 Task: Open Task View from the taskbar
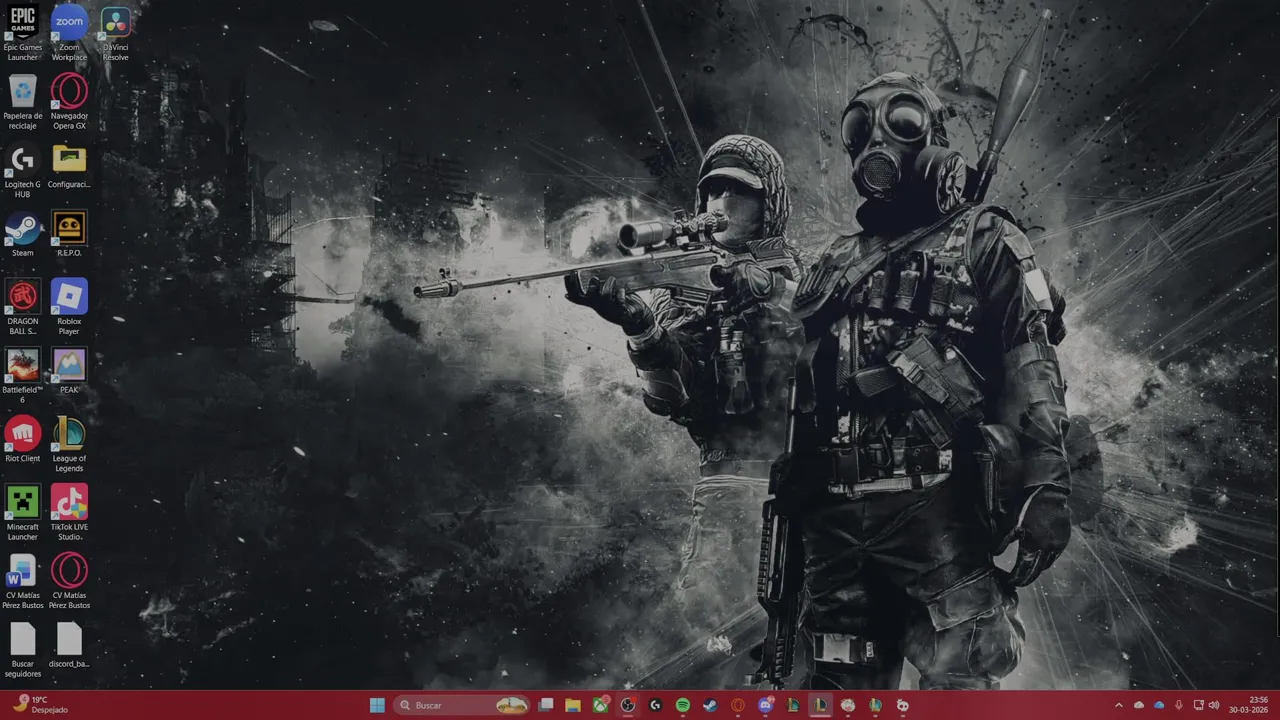[546, 705]
